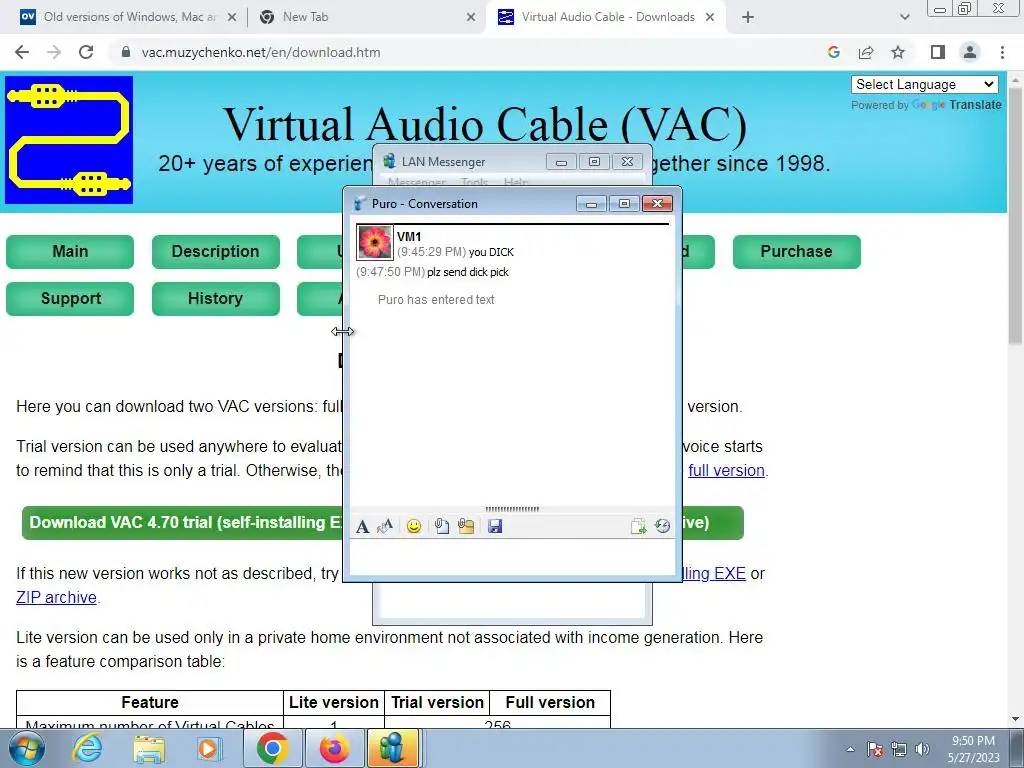Click the send file paperclip icon
Viewport: 1024px width, 768px height.
point(441,526)
